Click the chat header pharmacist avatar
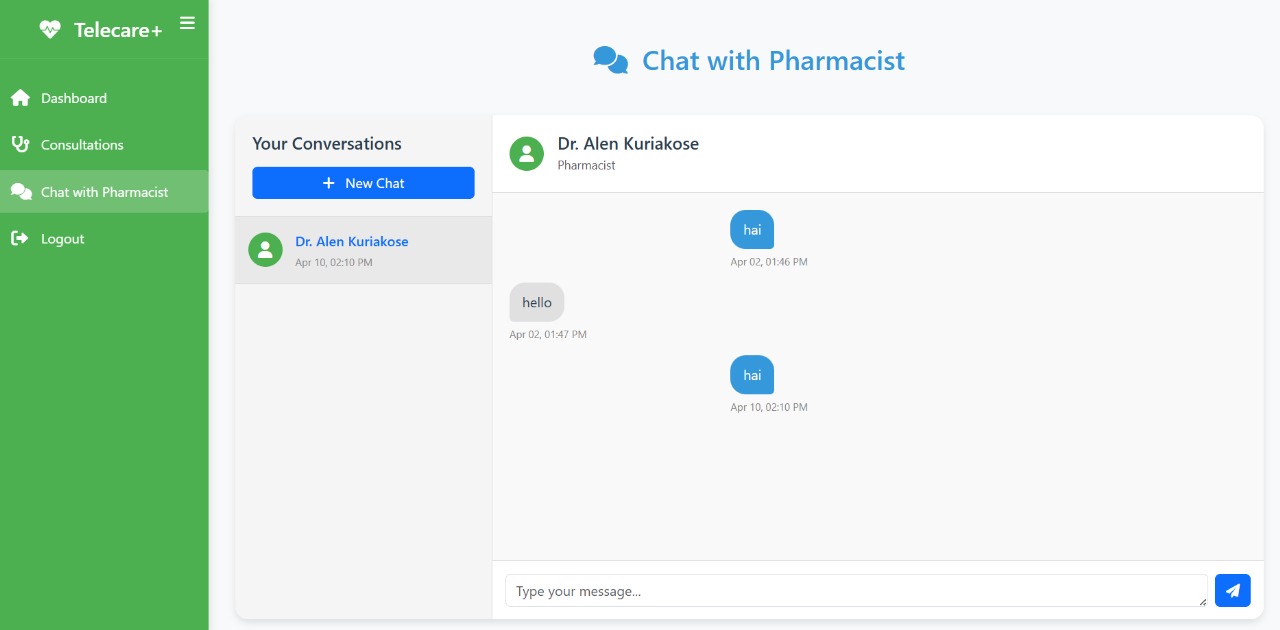The image size is (1280, 630). click(x=526, y=153)
